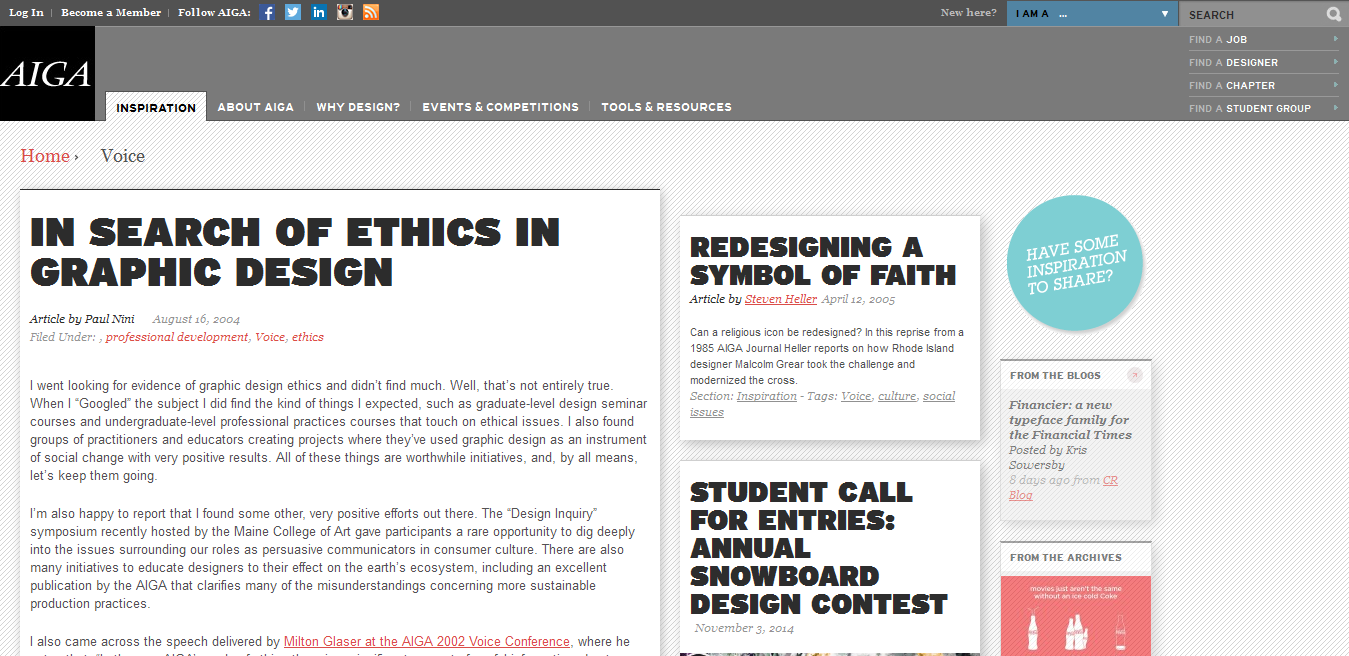Open the 'I am a...' dropdown
Image resolution: width=1349 pixels, height=656 pixels.
coord(1092,14)
